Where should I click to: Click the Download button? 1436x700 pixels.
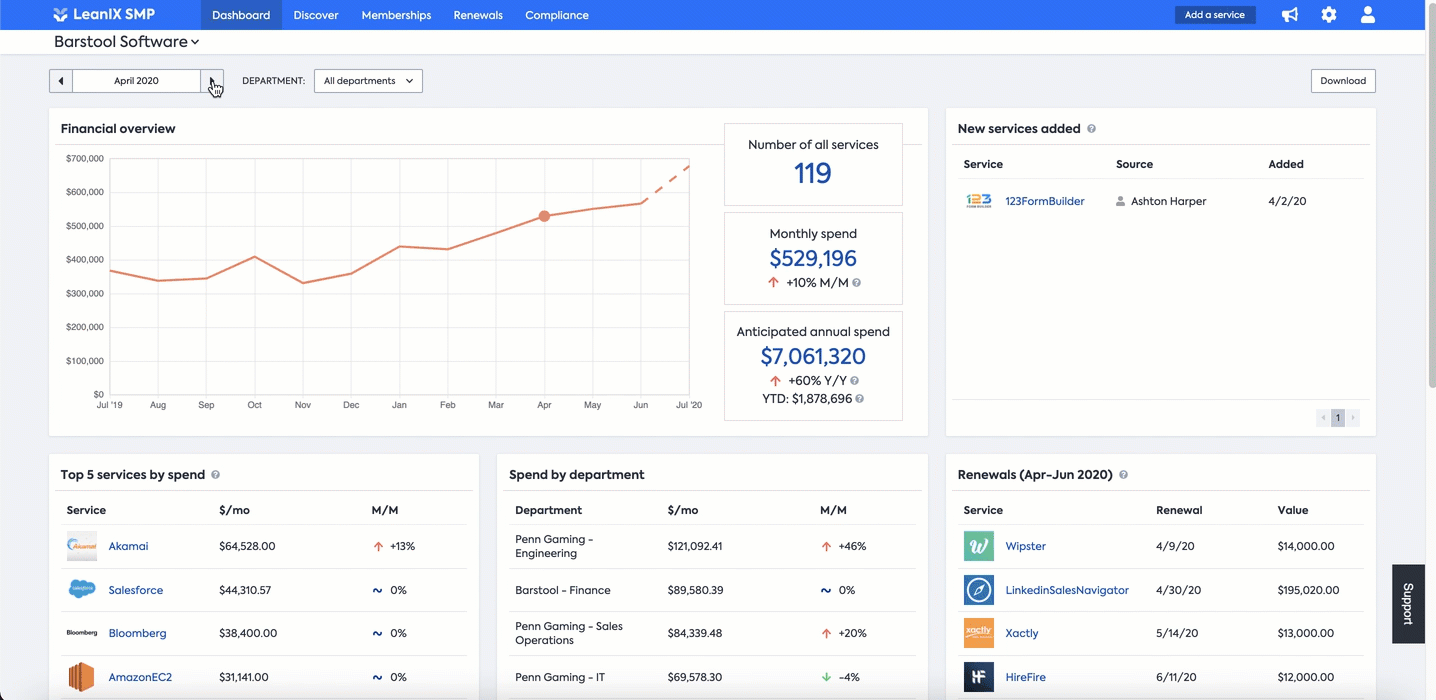[x=1343, y=81]
